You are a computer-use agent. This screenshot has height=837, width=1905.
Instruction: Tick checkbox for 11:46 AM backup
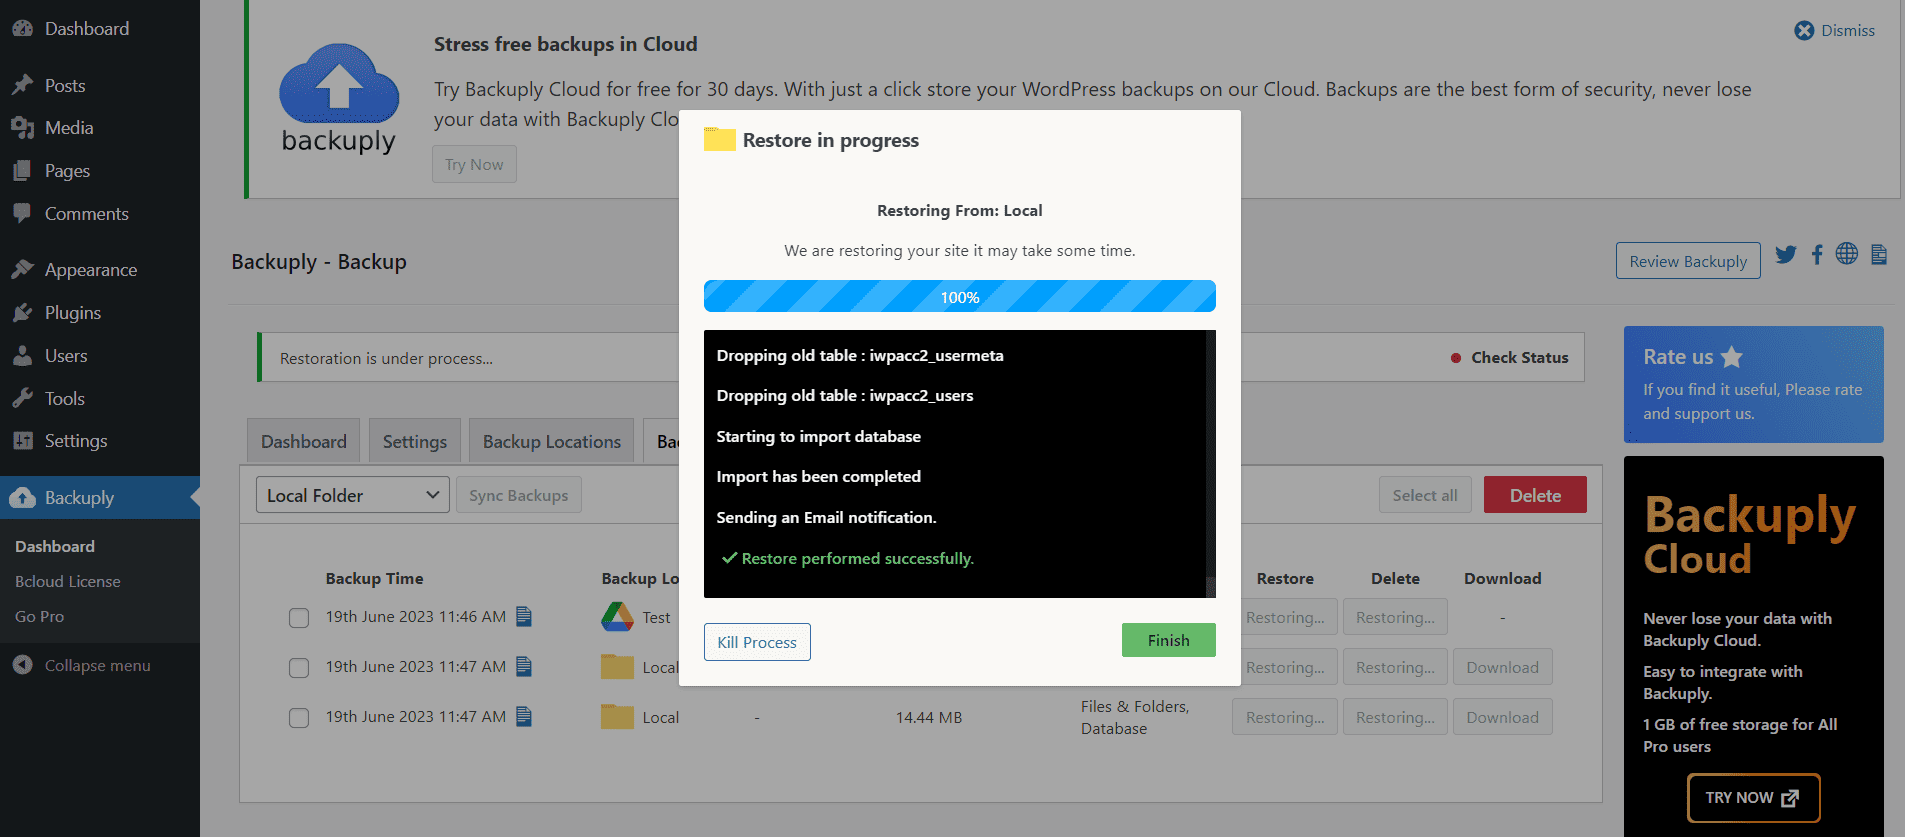click(299, 618)
